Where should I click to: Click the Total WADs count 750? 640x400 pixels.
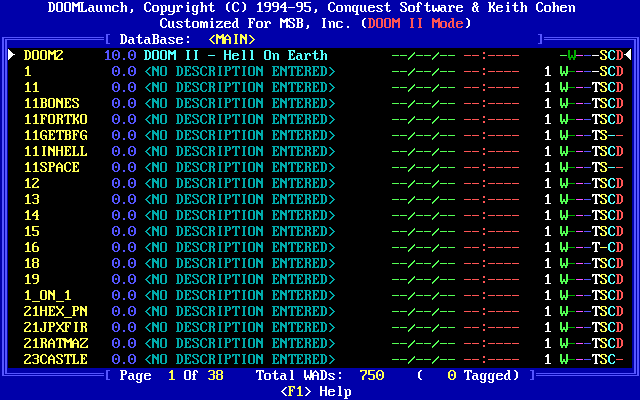click(x=372, y=375)
